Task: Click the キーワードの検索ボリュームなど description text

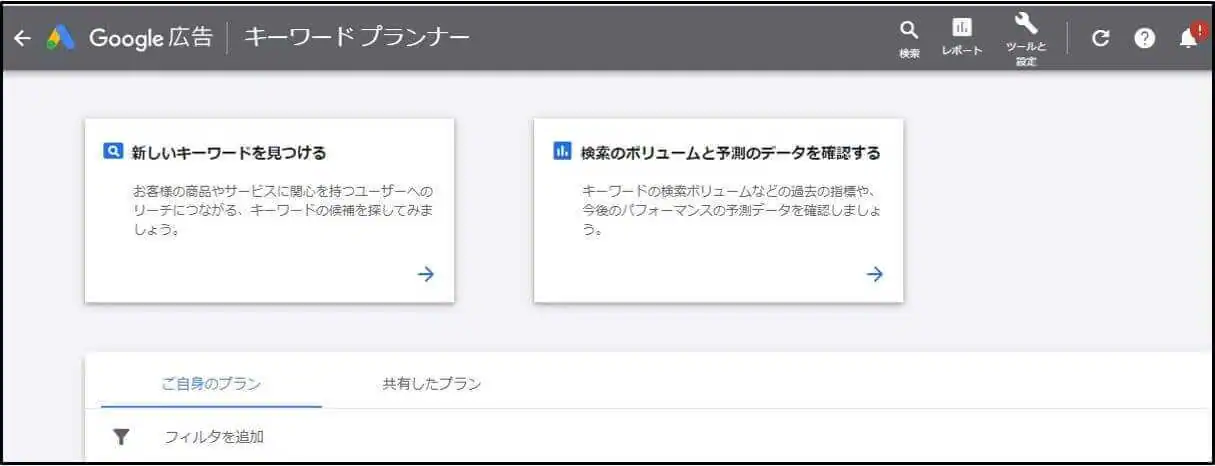Action: click(732, 209)
